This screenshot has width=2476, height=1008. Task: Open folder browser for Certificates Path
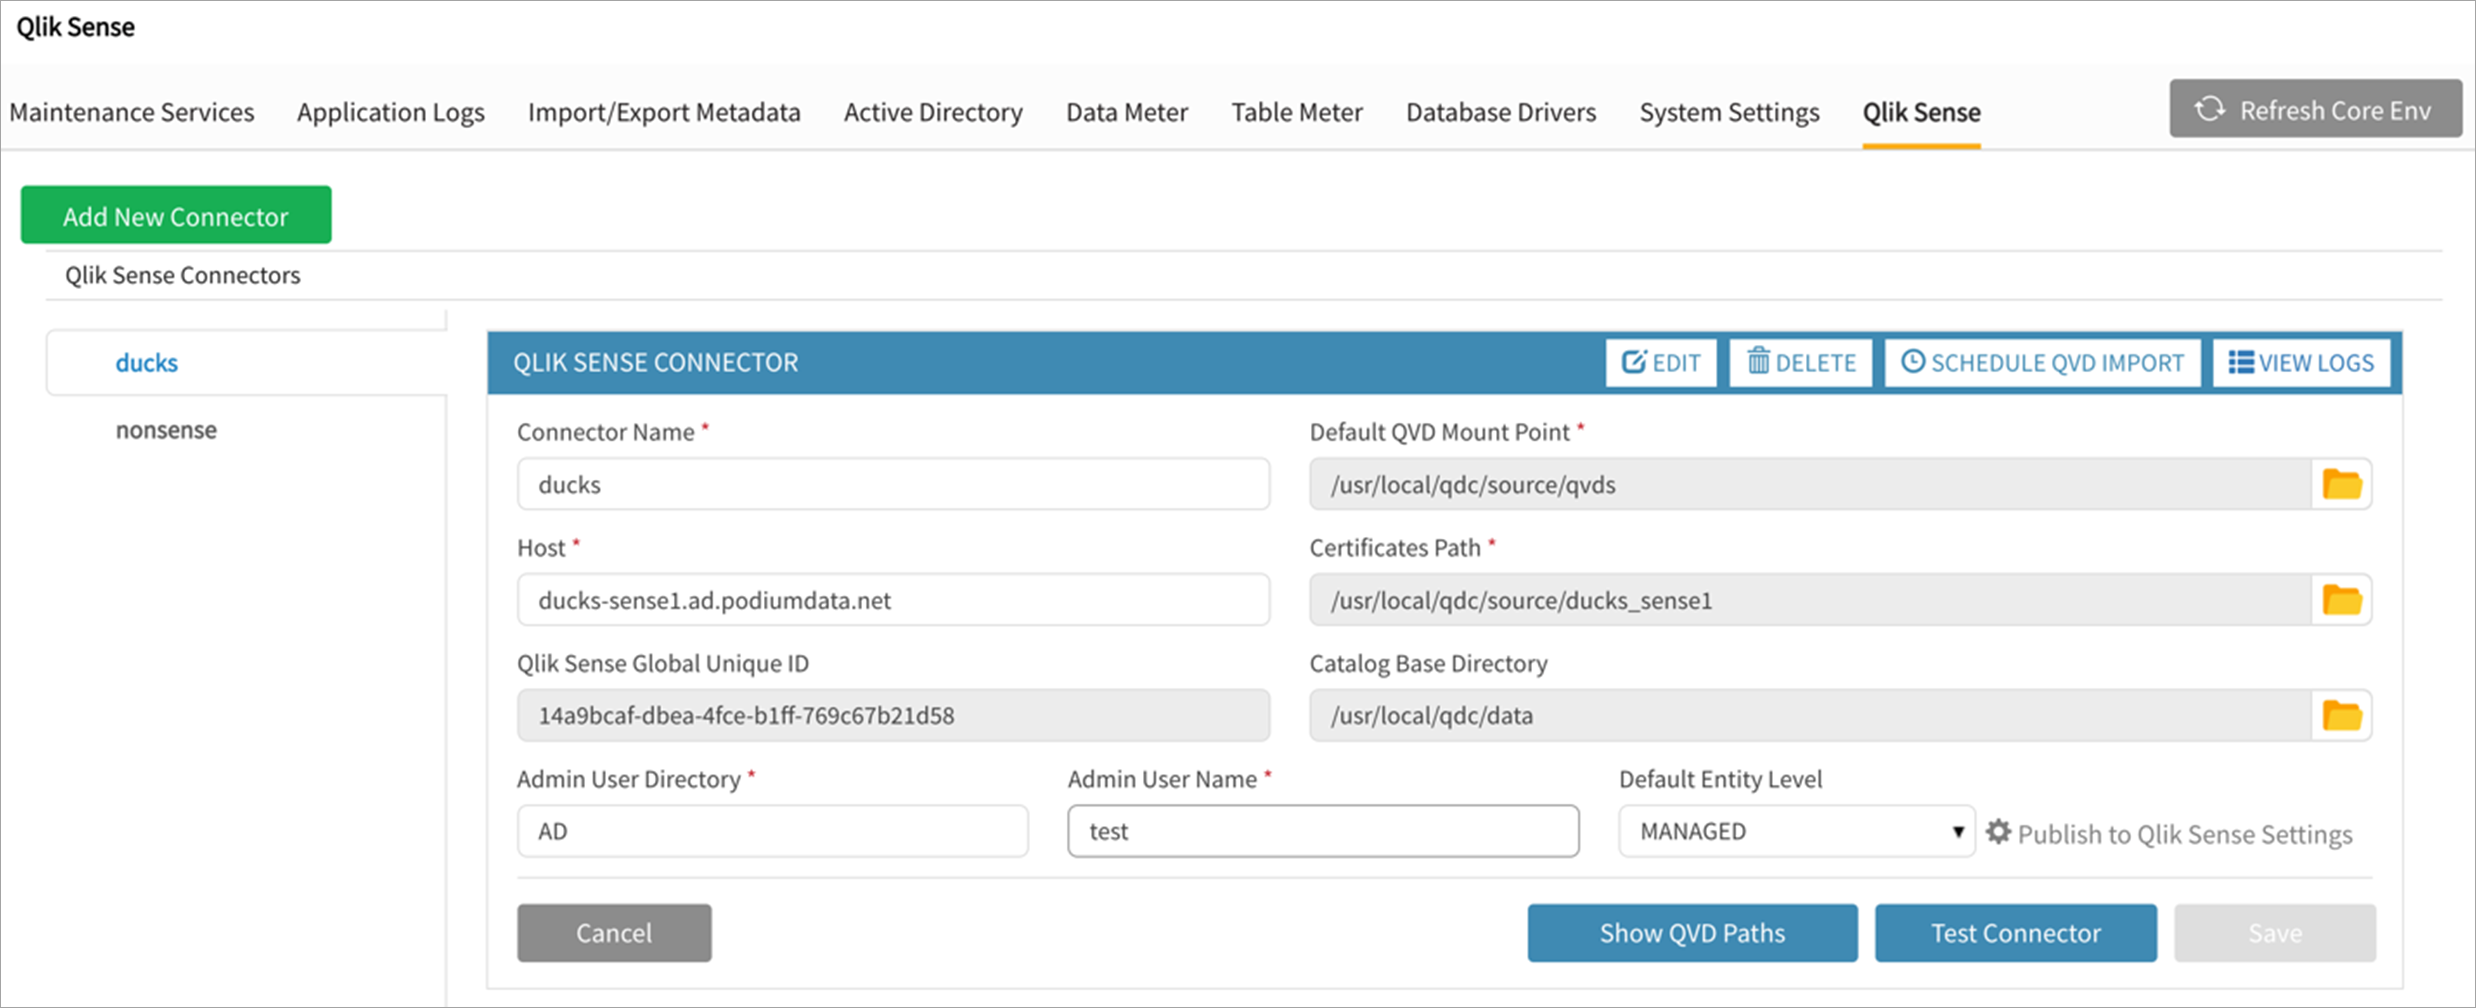click(2341, 600)
